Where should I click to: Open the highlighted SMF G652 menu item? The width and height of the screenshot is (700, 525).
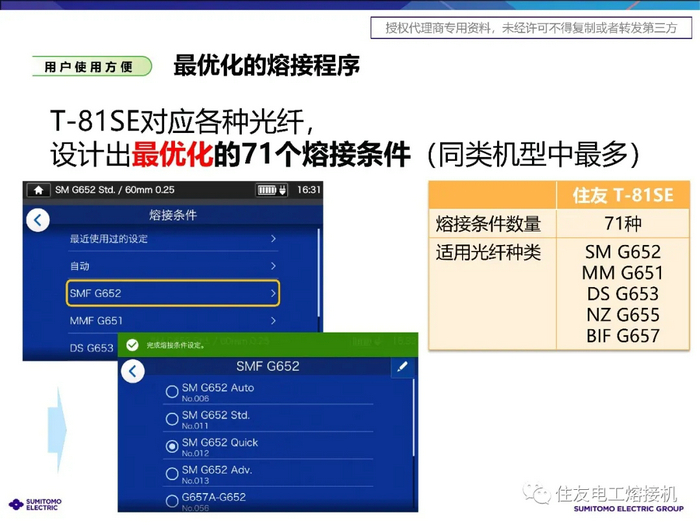coord(172,293)
